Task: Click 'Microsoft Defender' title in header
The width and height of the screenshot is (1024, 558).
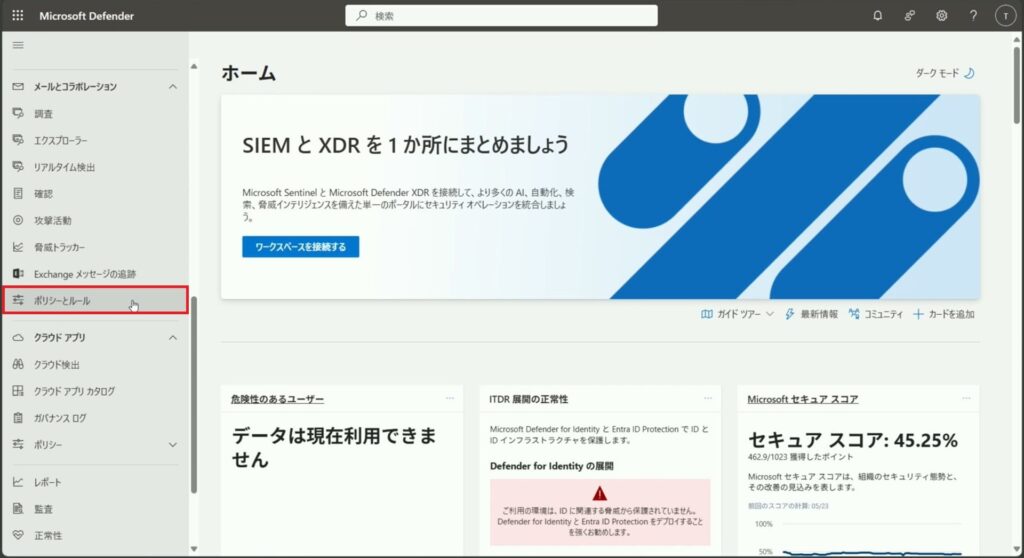Action: tap(86, 16)
